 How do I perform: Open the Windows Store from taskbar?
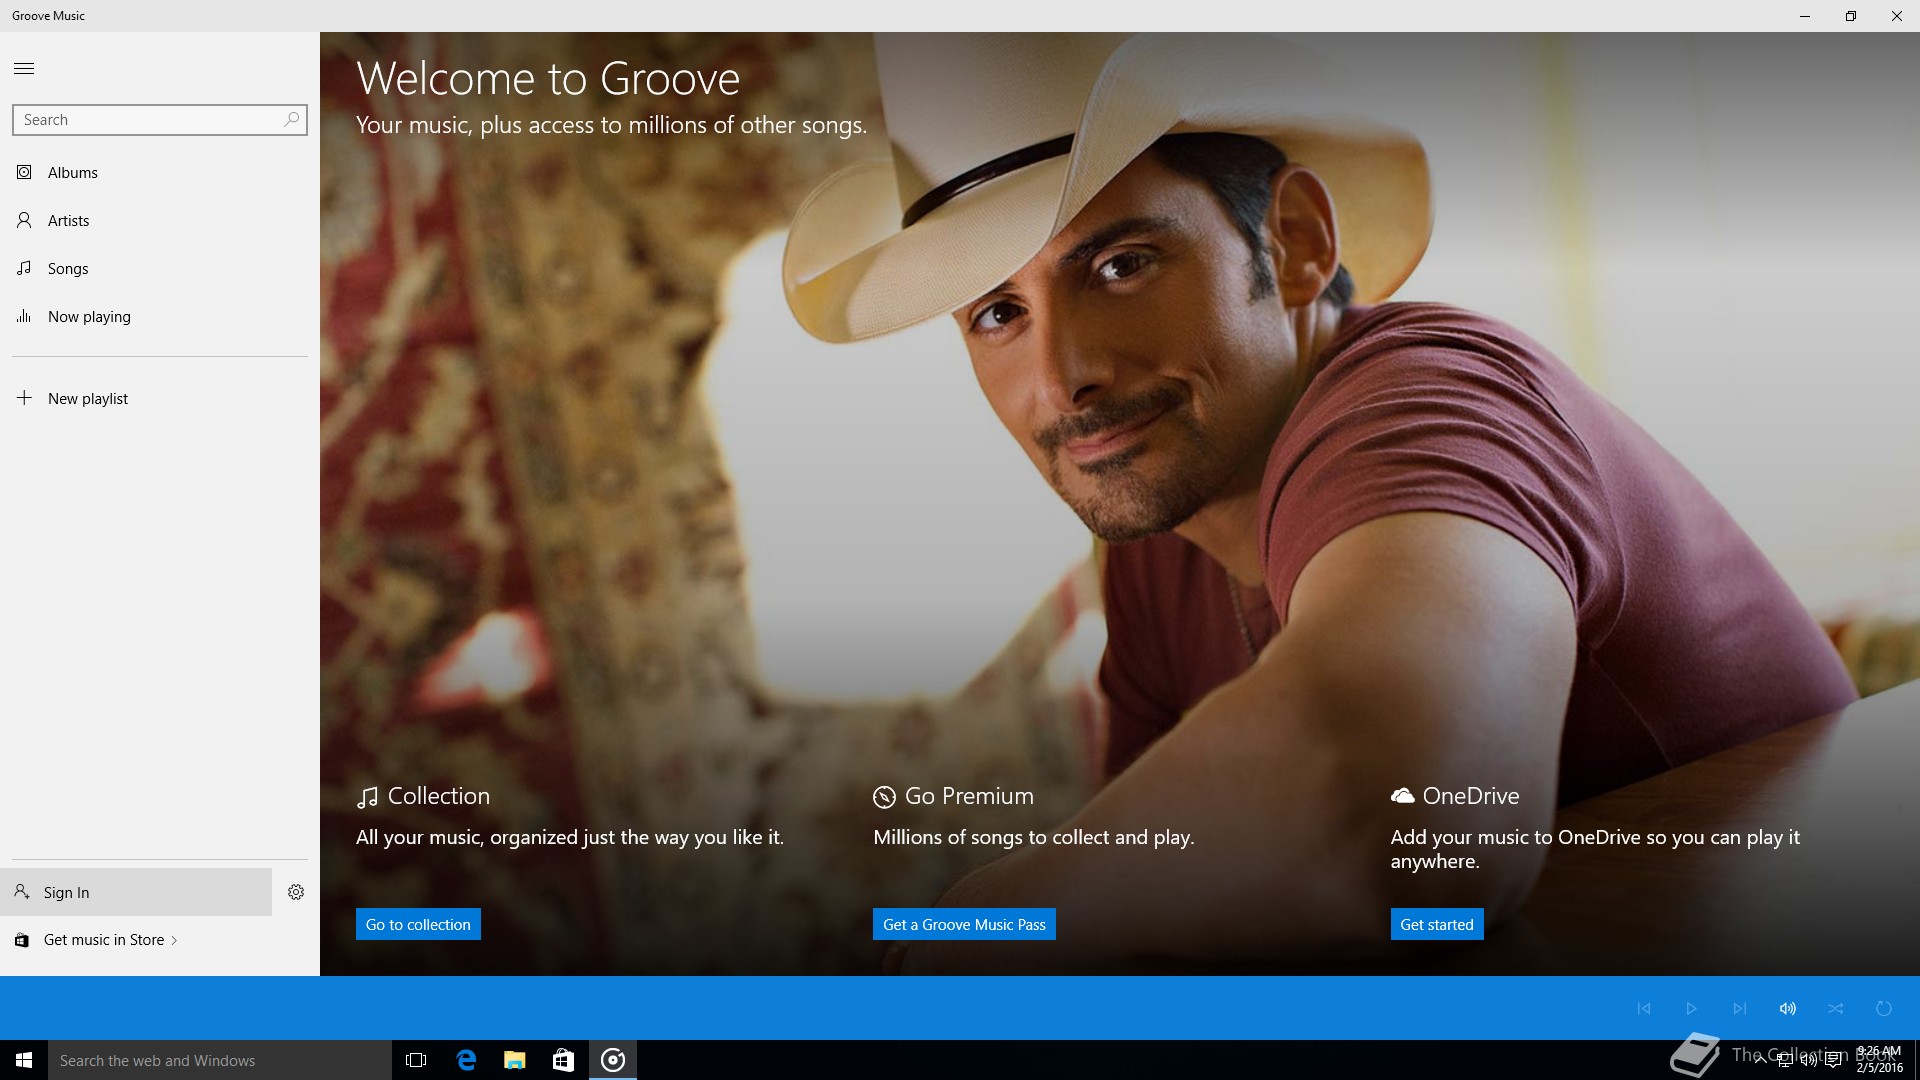coord(563,1060)
